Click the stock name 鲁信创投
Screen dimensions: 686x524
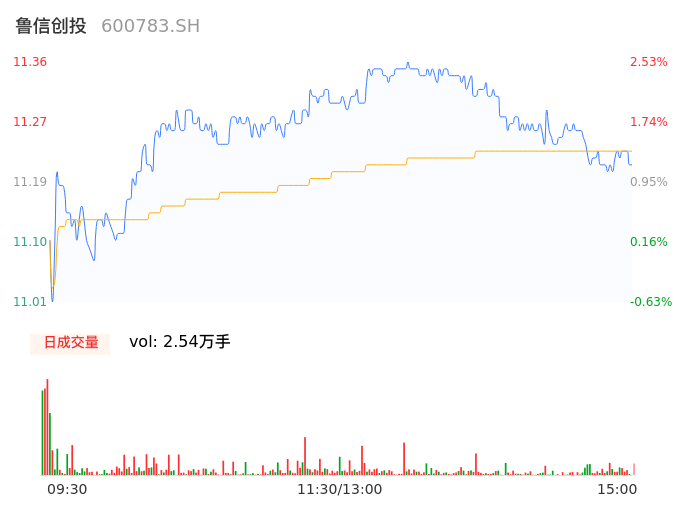pos(50,26)
